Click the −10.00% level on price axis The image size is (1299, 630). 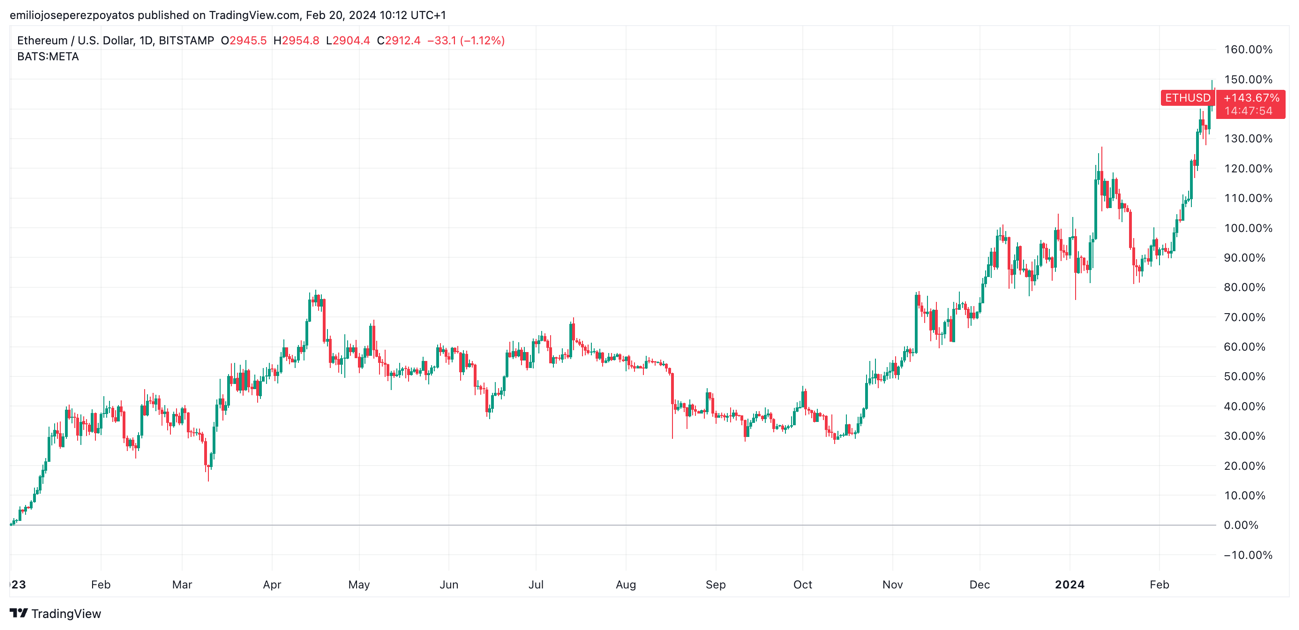(x=1248, y=555)
